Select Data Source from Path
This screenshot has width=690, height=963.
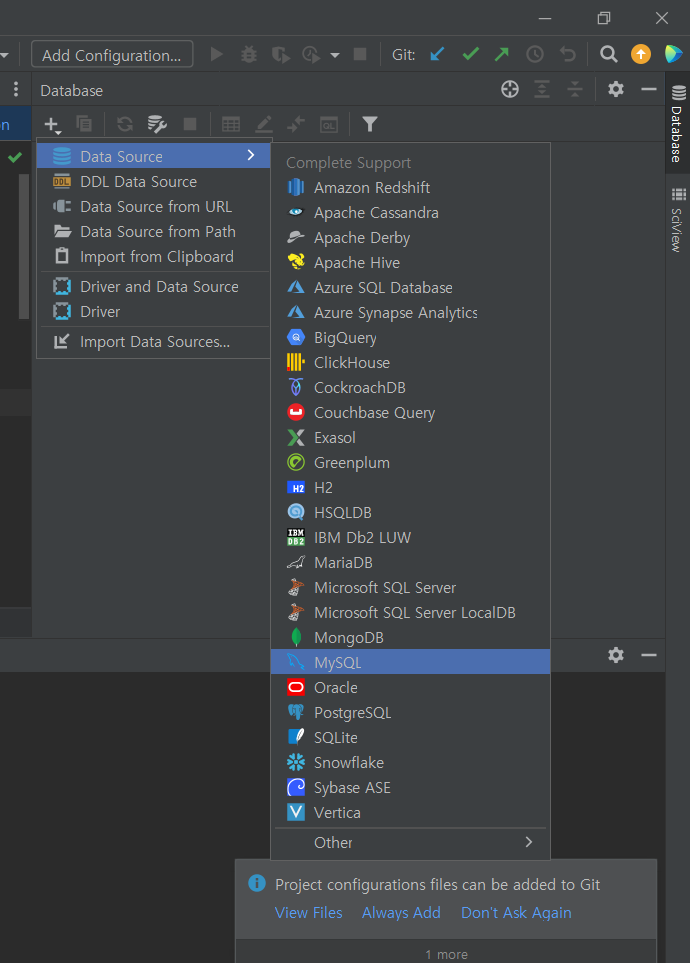pos(154,232)
